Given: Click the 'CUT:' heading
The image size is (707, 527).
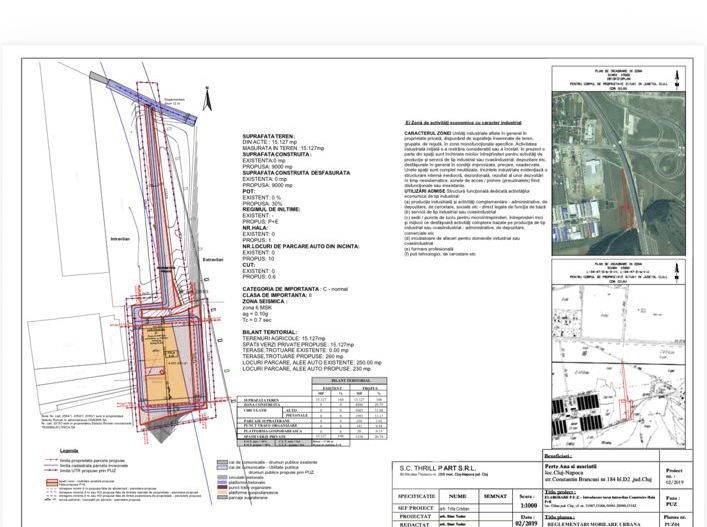Looking at the screenshot, I should pyautogui.click(x=249, y=265).
